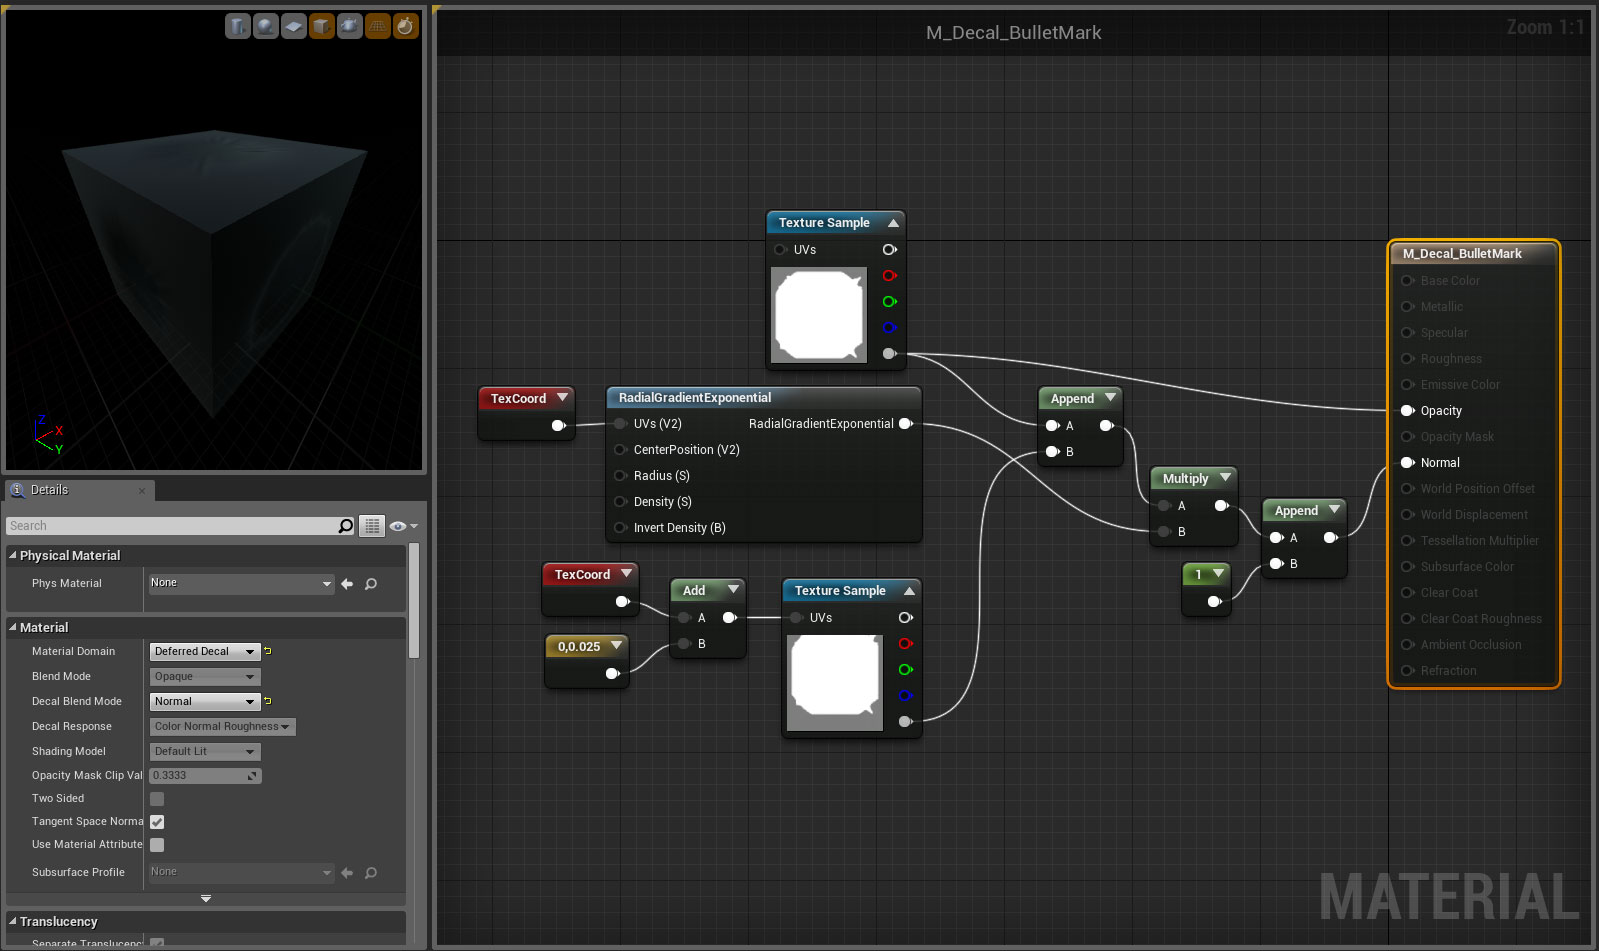This screenshot has height=951, width=1599.
Task: Collapse the bottom Texture Sample node
Action: [909, 591]
